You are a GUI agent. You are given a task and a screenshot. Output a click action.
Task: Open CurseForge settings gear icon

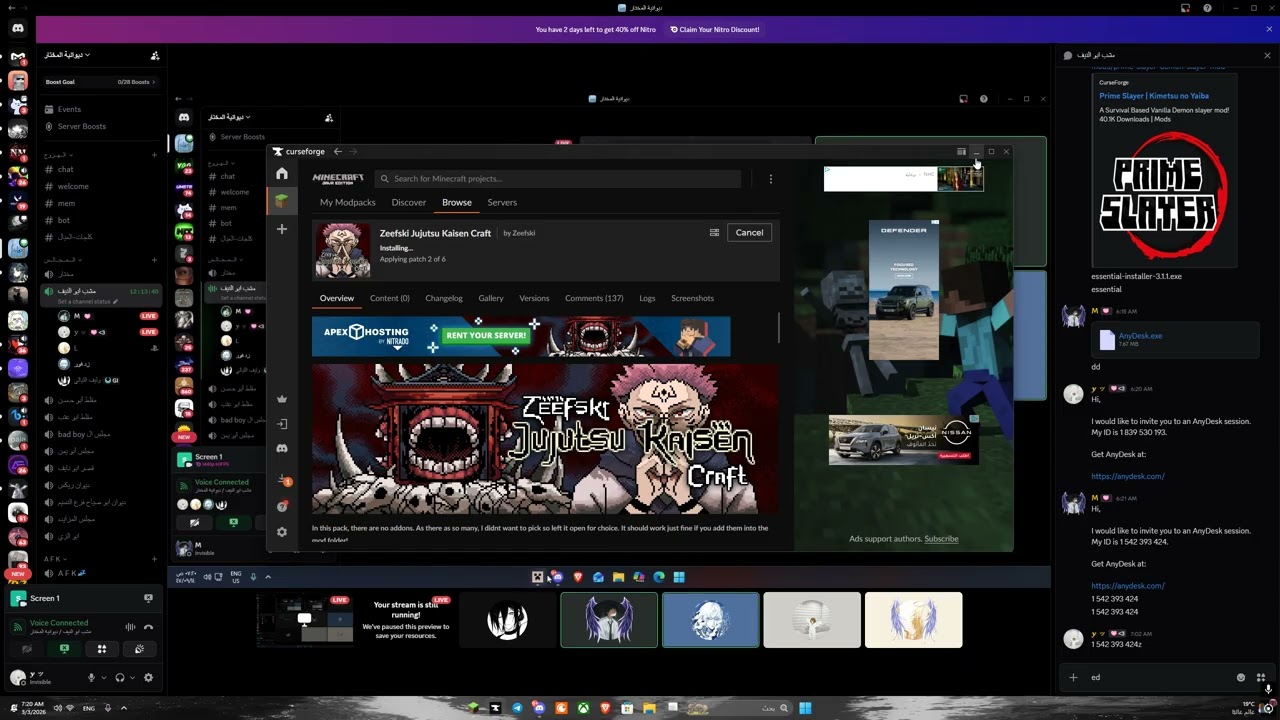coord(282,532)
